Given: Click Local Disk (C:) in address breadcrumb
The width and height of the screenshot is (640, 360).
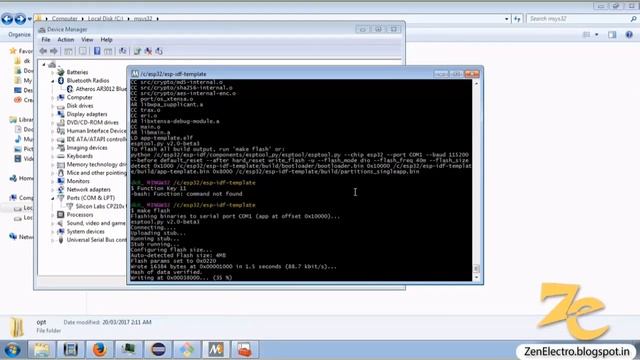Looking at the screenshot, I should 105,19.
